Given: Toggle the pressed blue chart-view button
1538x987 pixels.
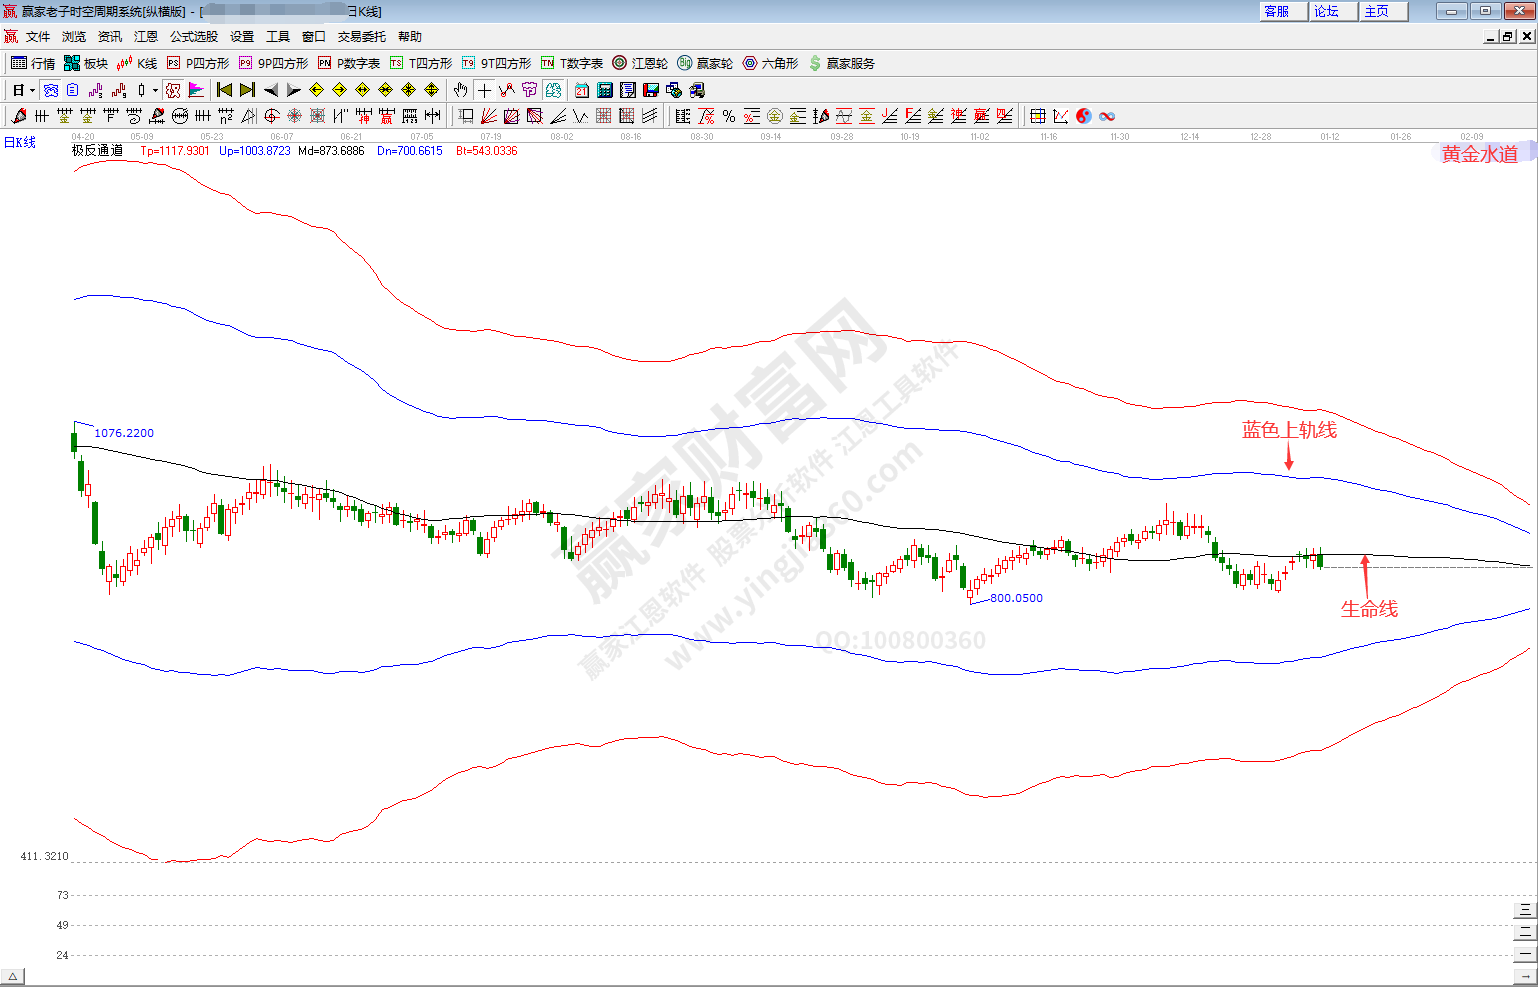Looking at the screenshot, I should 51,90.
